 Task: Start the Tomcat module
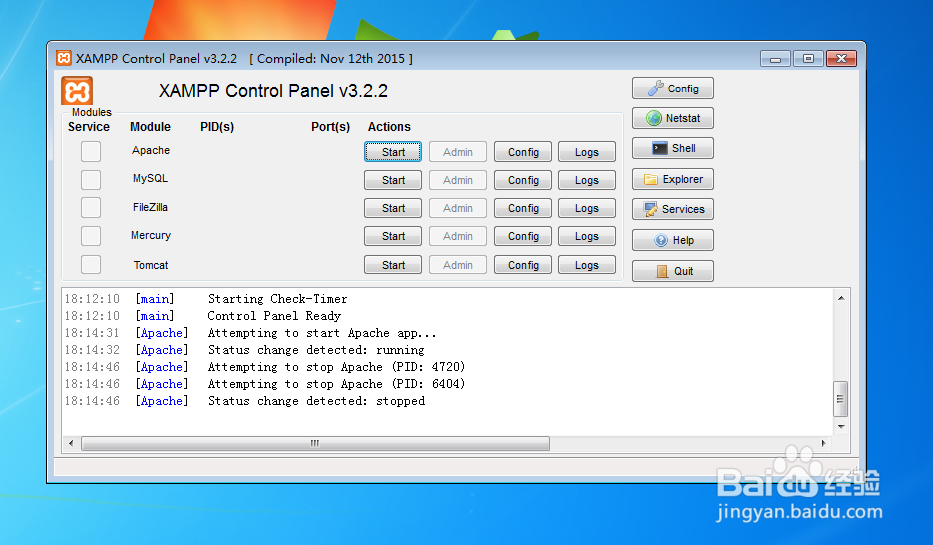click(x=393, y=264)
